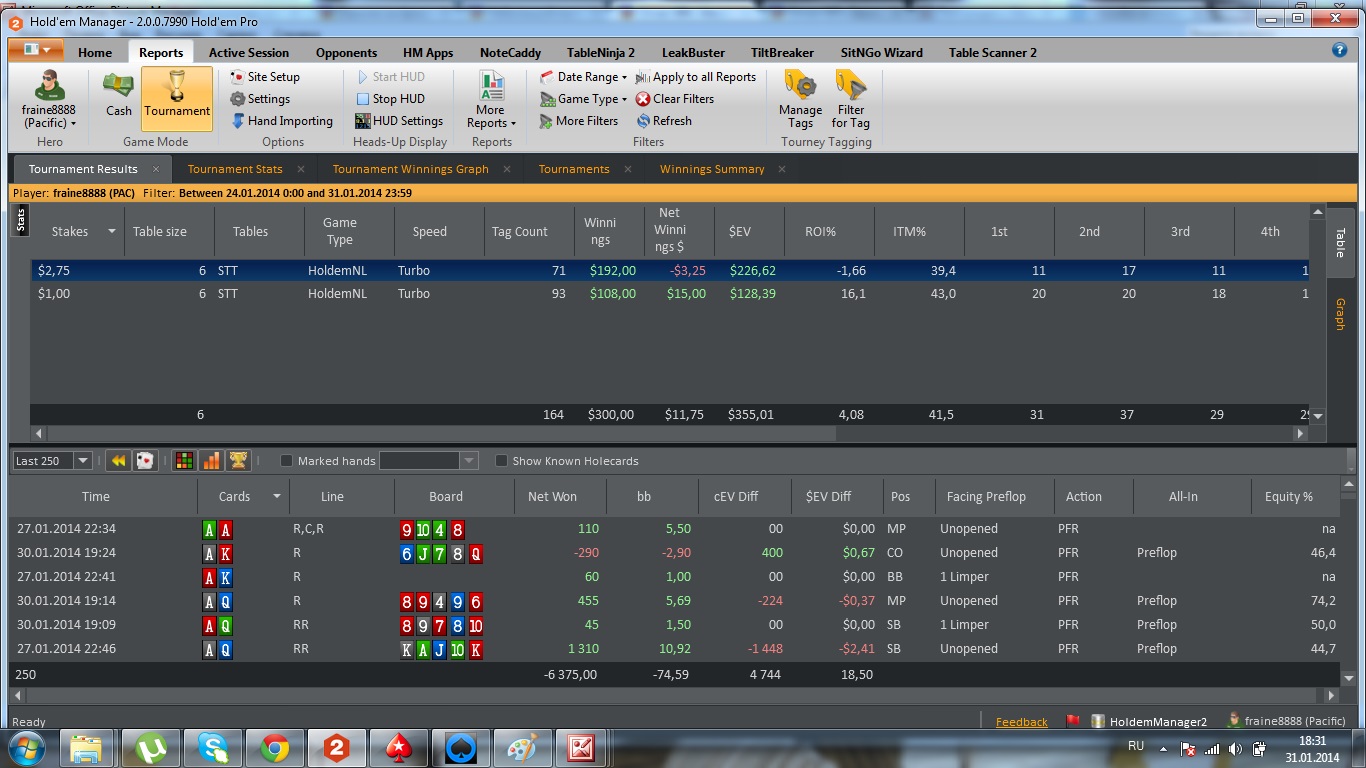Click the playing cards replayer icon

[x=144, y=461]
